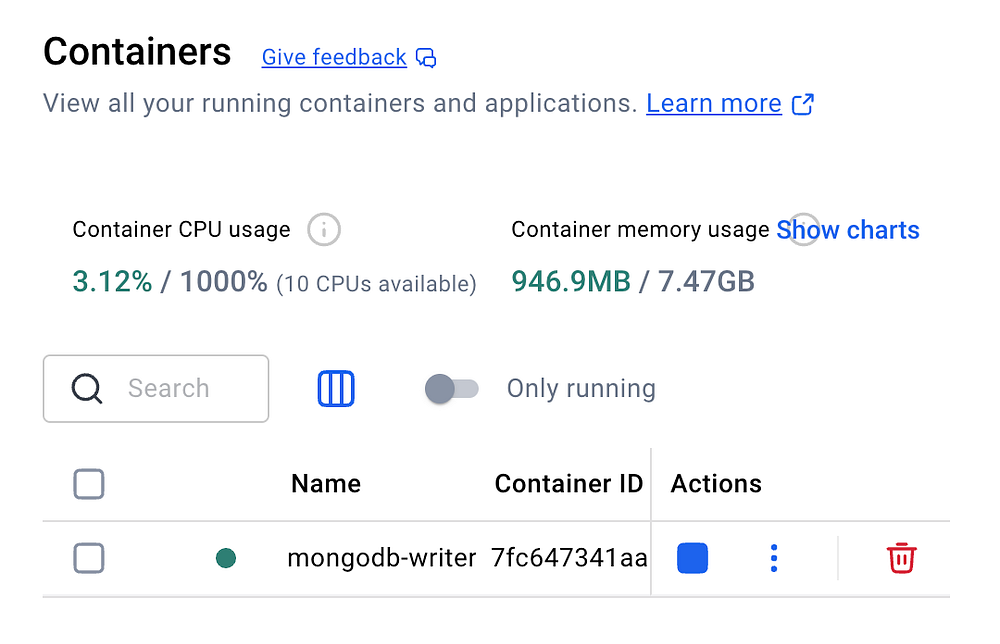Image resolution: width=1000 pixels, height=644 pixels.
Task: Click the green running status dot
Action: (x=226, y=558)
